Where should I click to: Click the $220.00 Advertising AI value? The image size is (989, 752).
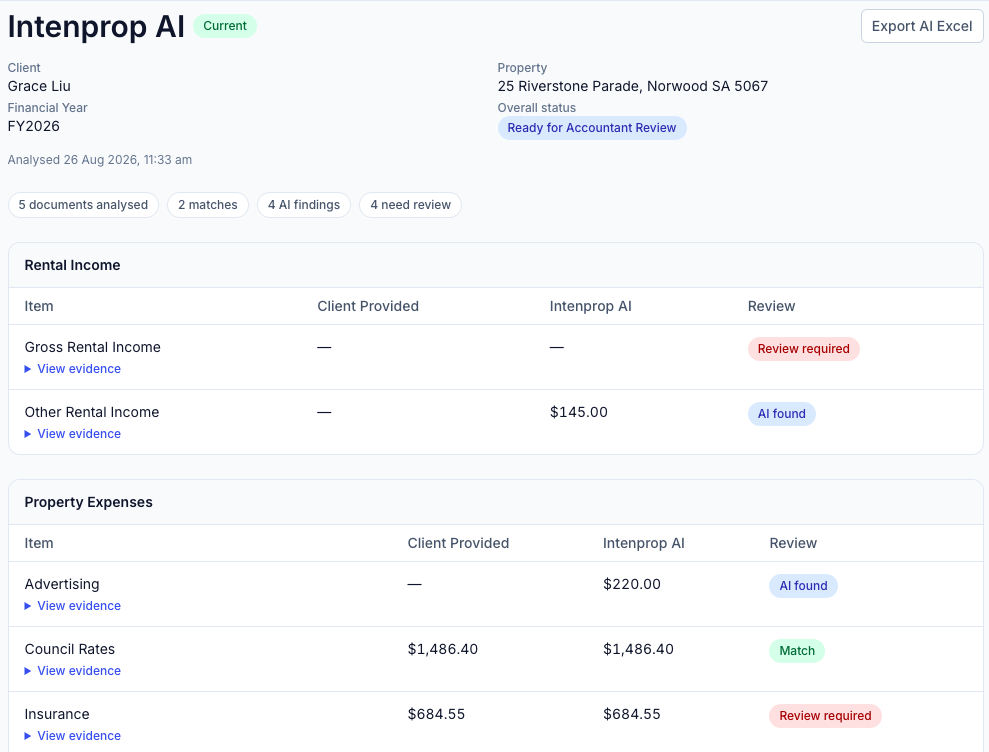click(631, 584)
